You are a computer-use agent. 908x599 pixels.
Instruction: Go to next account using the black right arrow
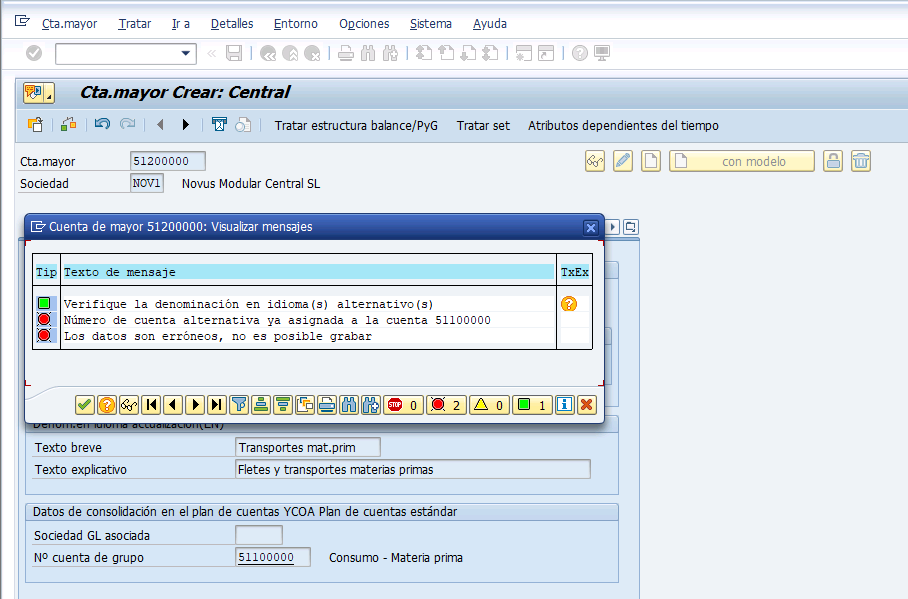185,125
